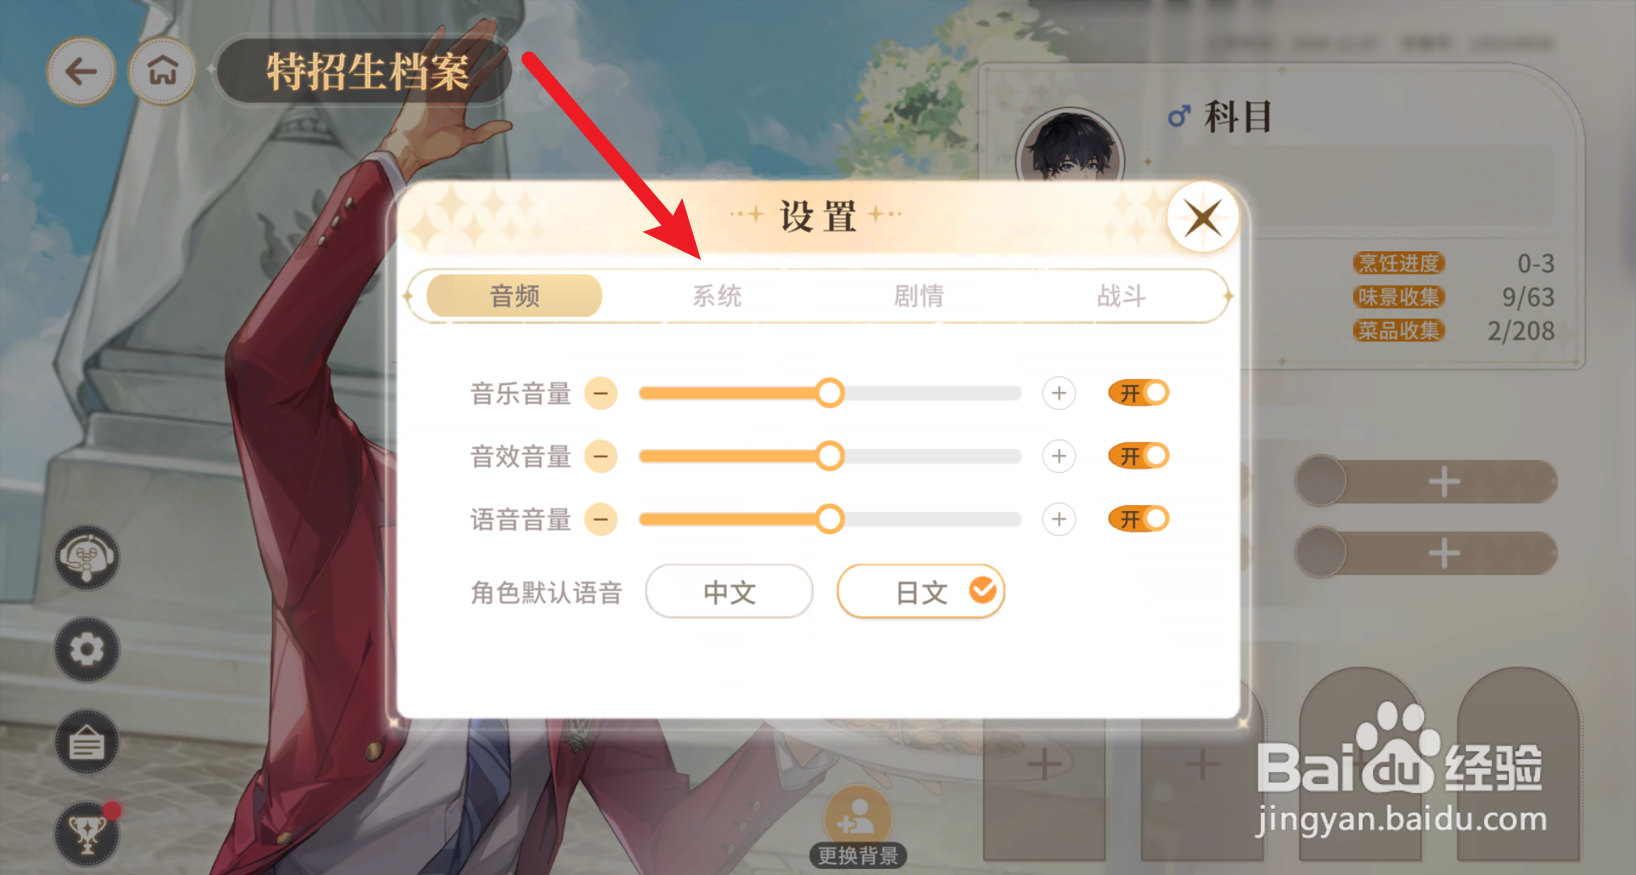Open the briefcase icon on left sidebar
This screenshot has width=1636, height=875.
click(87, 743)
